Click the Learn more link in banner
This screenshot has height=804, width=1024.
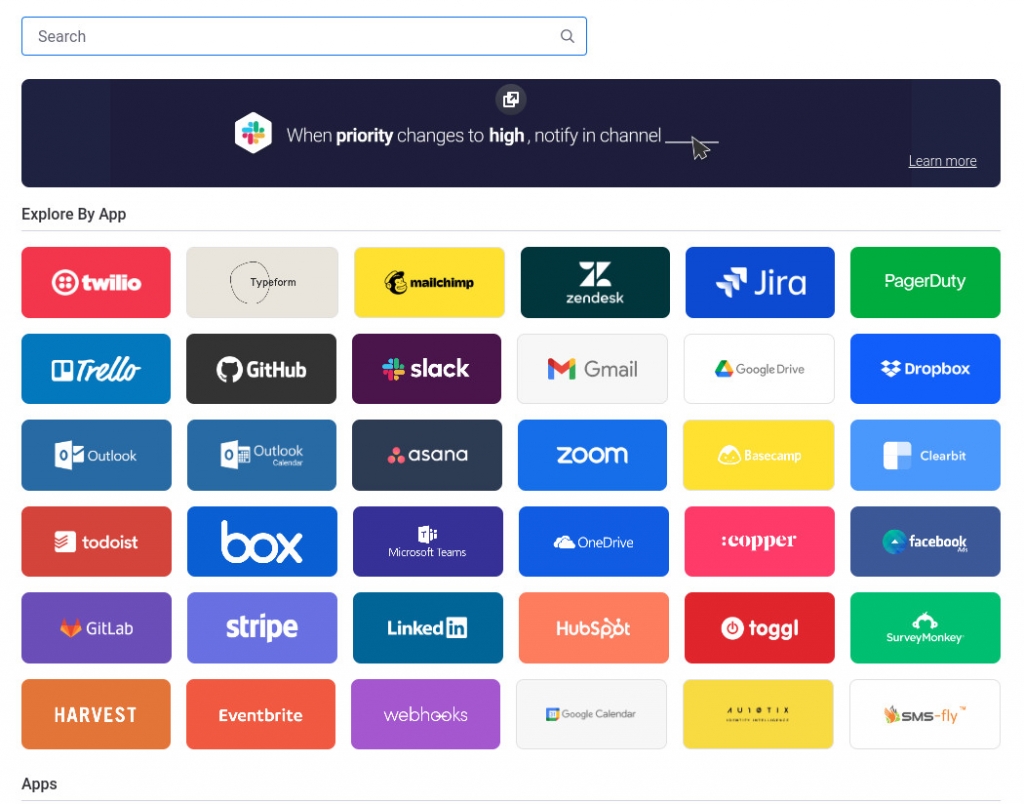pos(942,161)
